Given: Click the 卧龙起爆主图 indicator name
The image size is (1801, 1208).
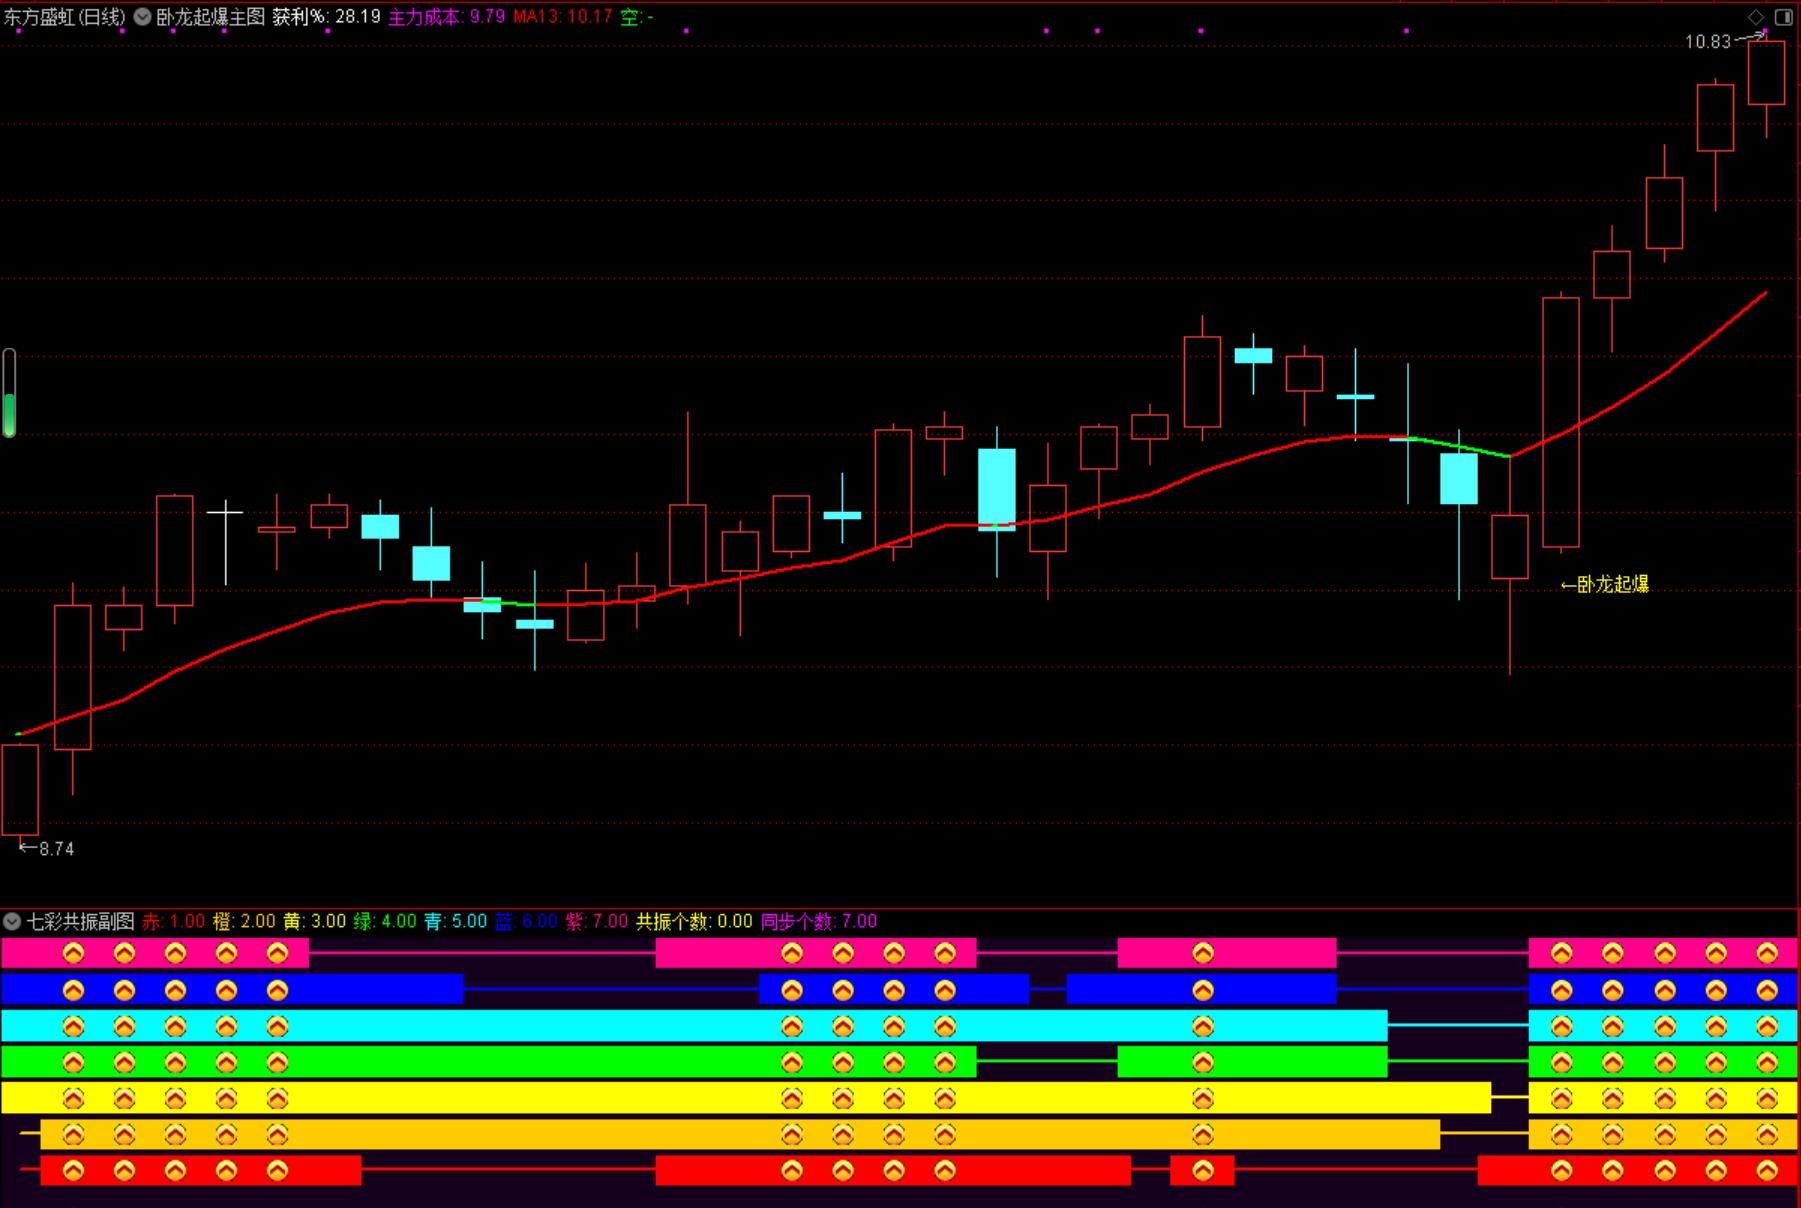Looking at the screenshot, I should coord(210,17).
